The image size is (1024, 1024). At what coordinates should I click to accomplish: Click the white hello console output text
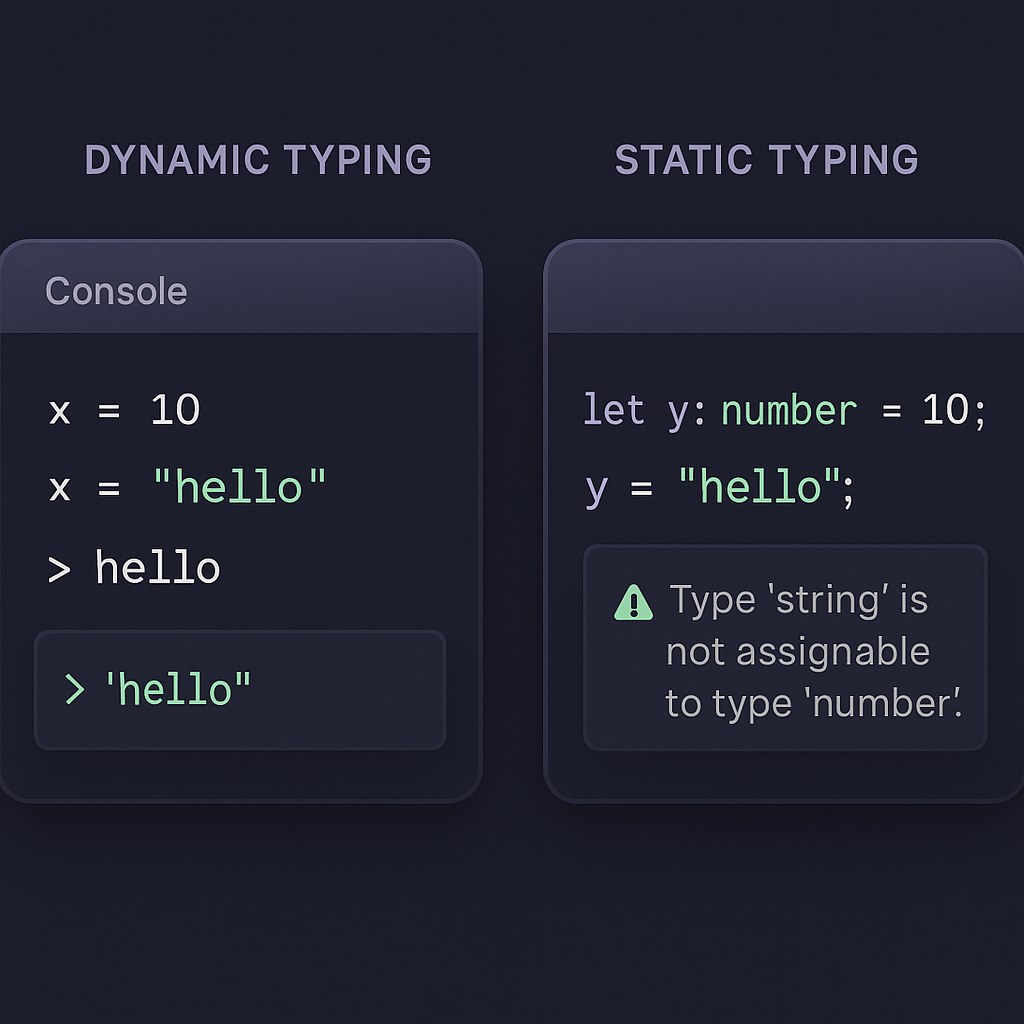[157, 569]
